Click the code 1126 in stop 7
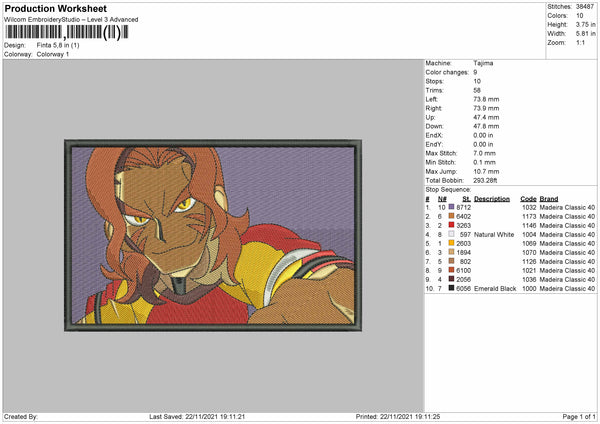Viewport: 600px width, 424px height. 529,261
